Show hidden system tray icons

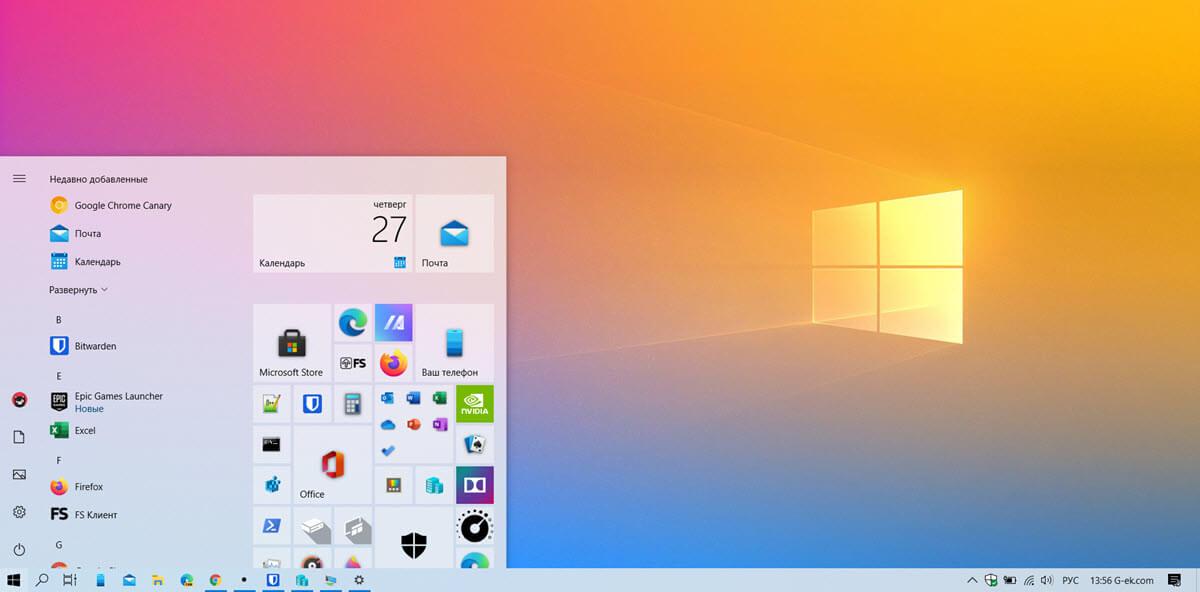[972, 580]
